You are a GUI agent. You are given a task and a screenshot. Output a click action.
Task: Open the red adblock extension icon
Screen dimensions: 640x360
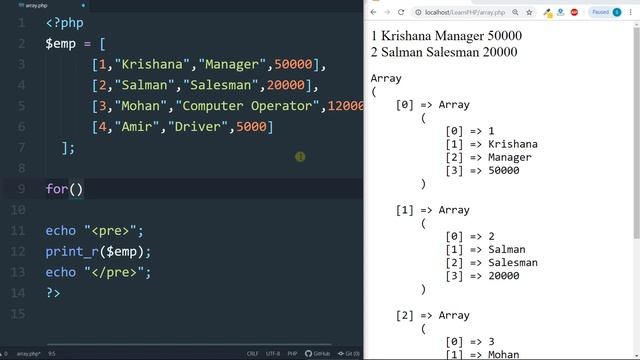pos(574,12)
